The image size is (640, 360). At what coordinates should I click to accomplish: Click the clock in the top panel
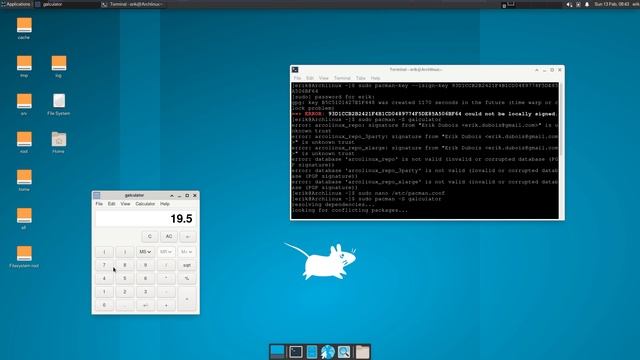point(611,4)
